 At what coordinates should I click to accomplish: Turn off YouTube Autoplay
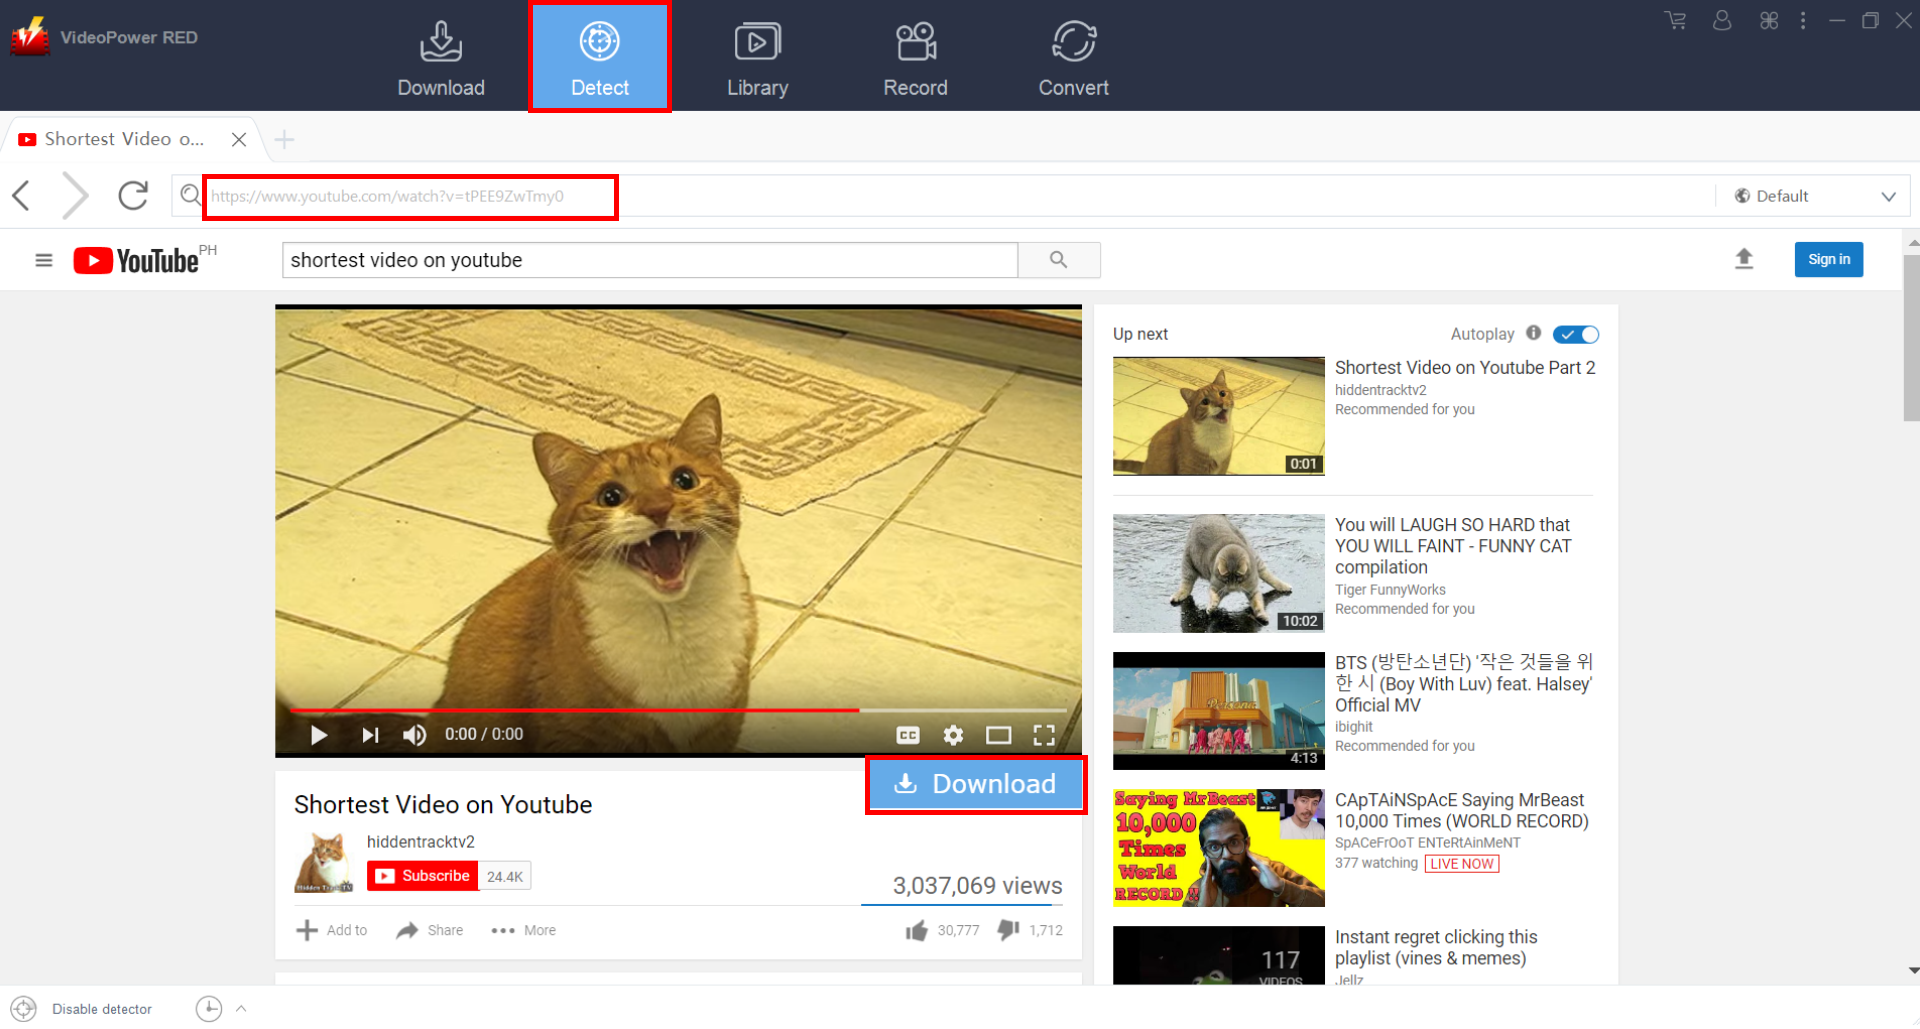(1576, 335)
